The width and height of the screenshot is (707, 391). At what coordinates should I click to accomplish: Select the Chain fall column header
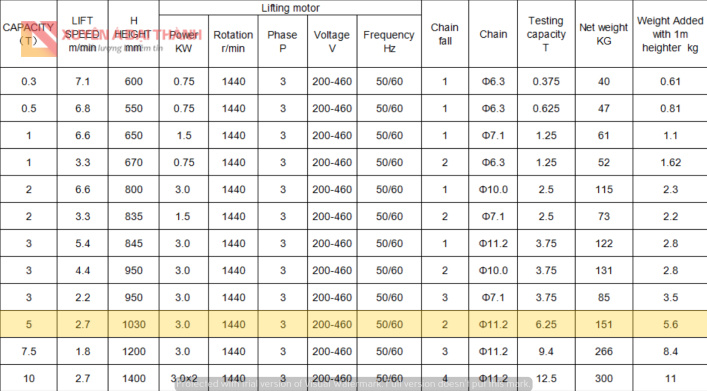click(x=445, y=34)
